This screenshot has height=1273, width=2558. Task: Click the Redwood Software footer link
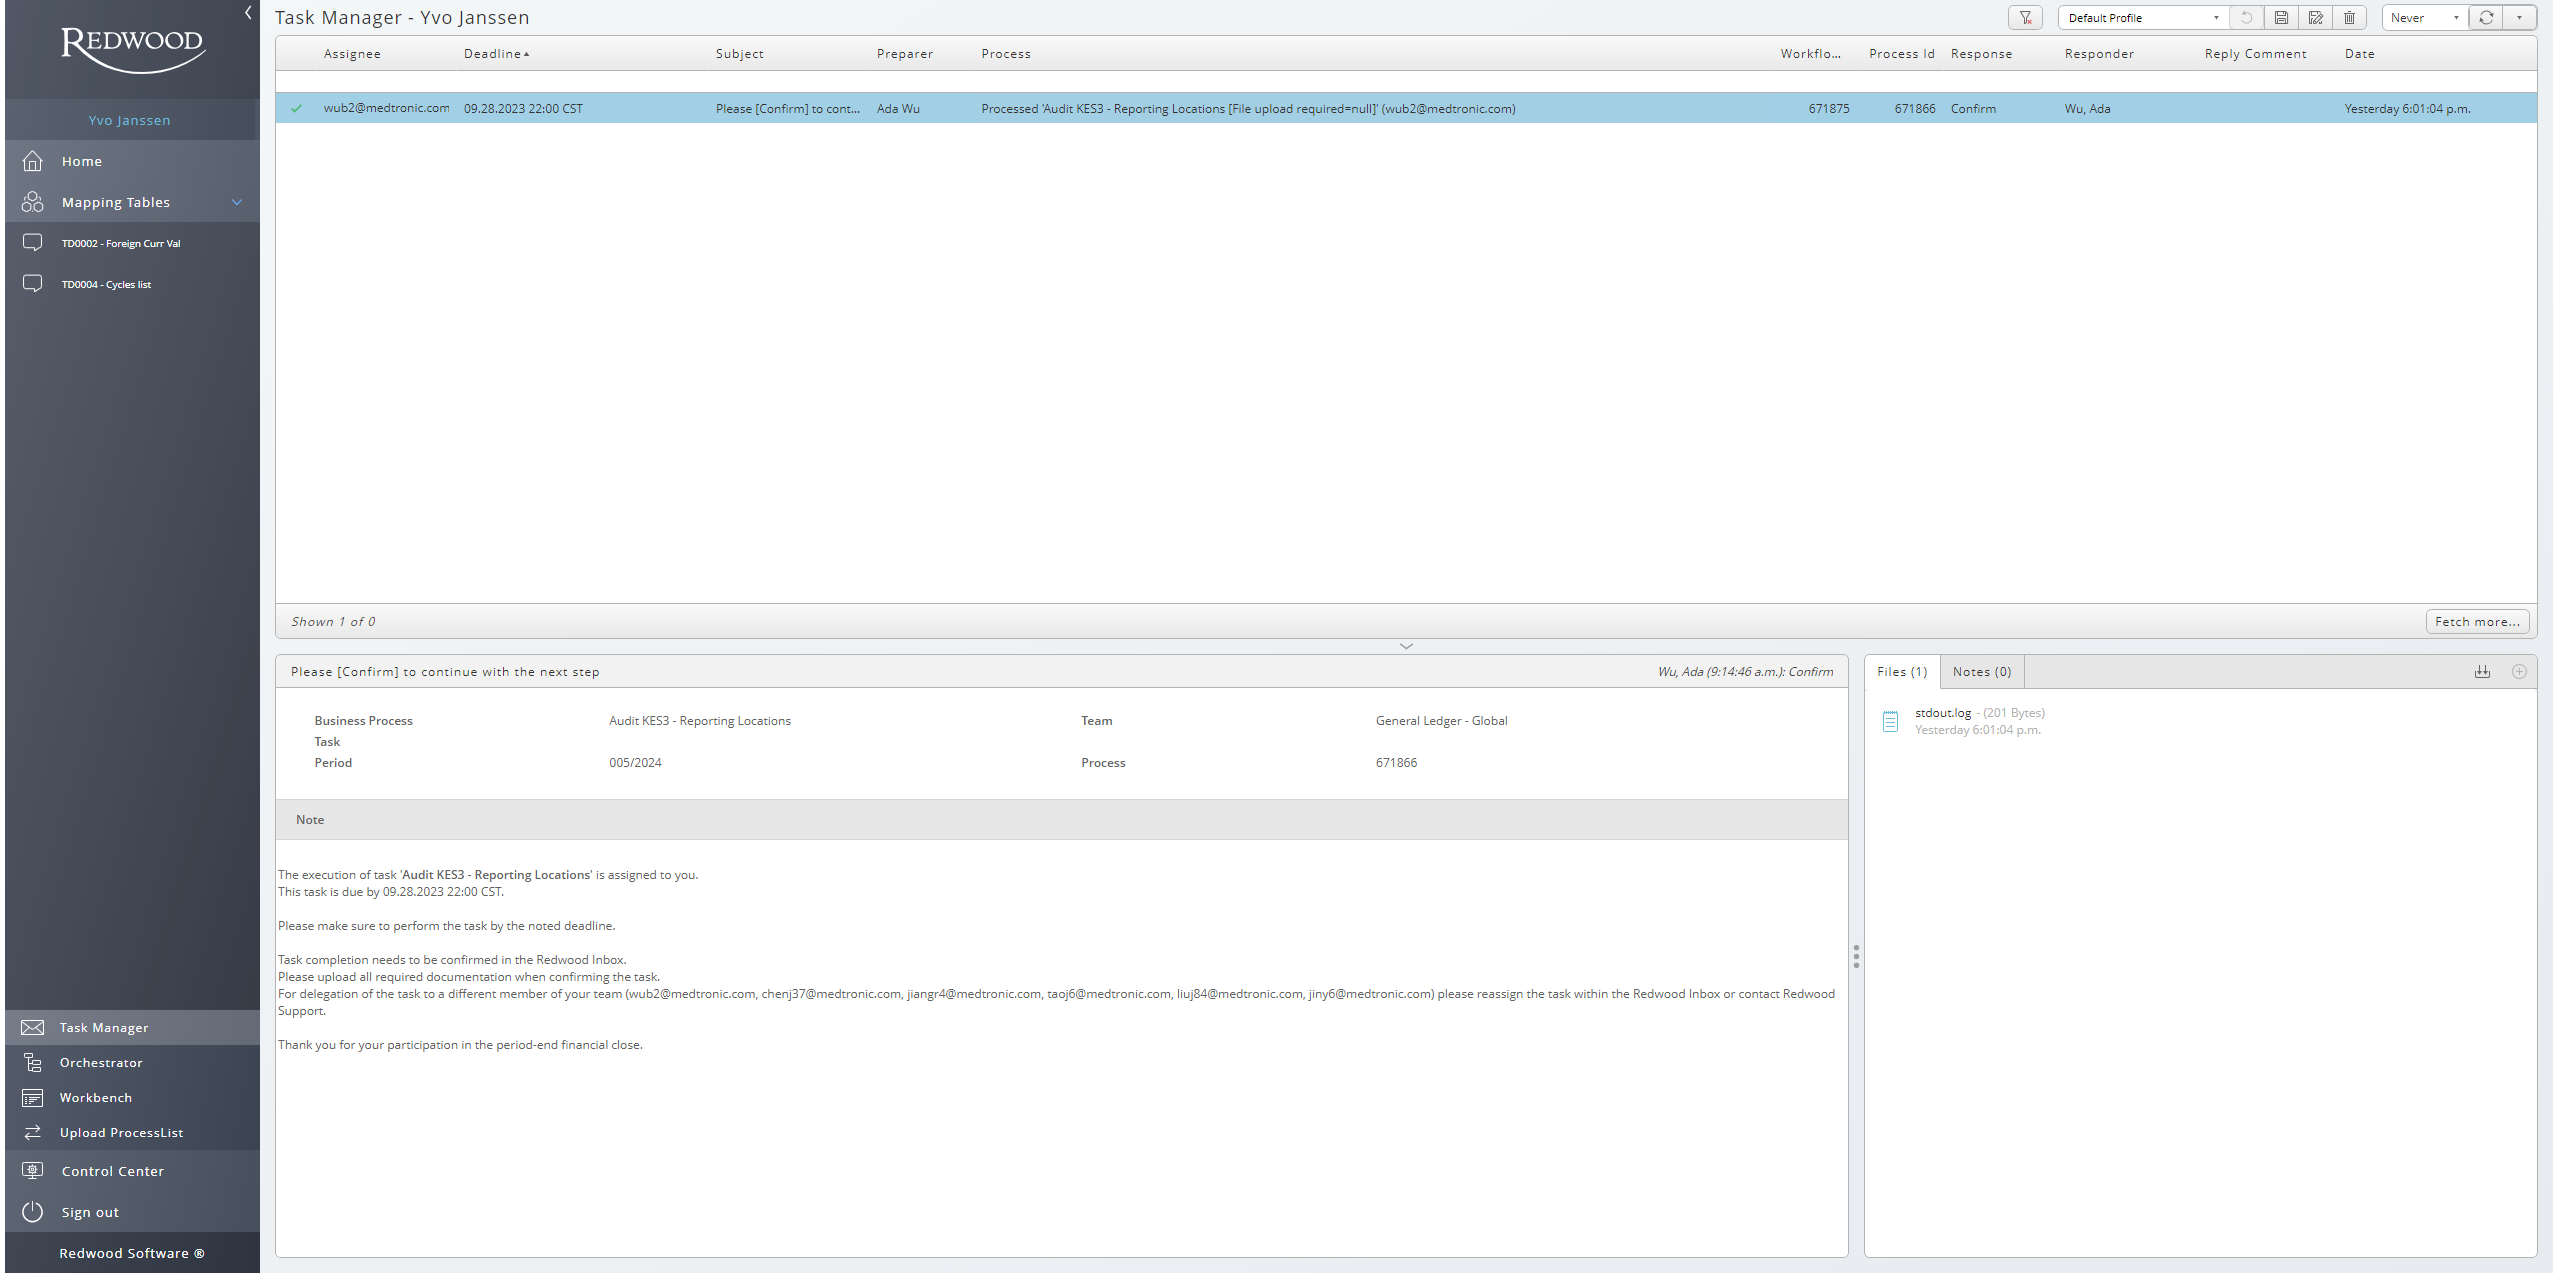point(132,1253)
